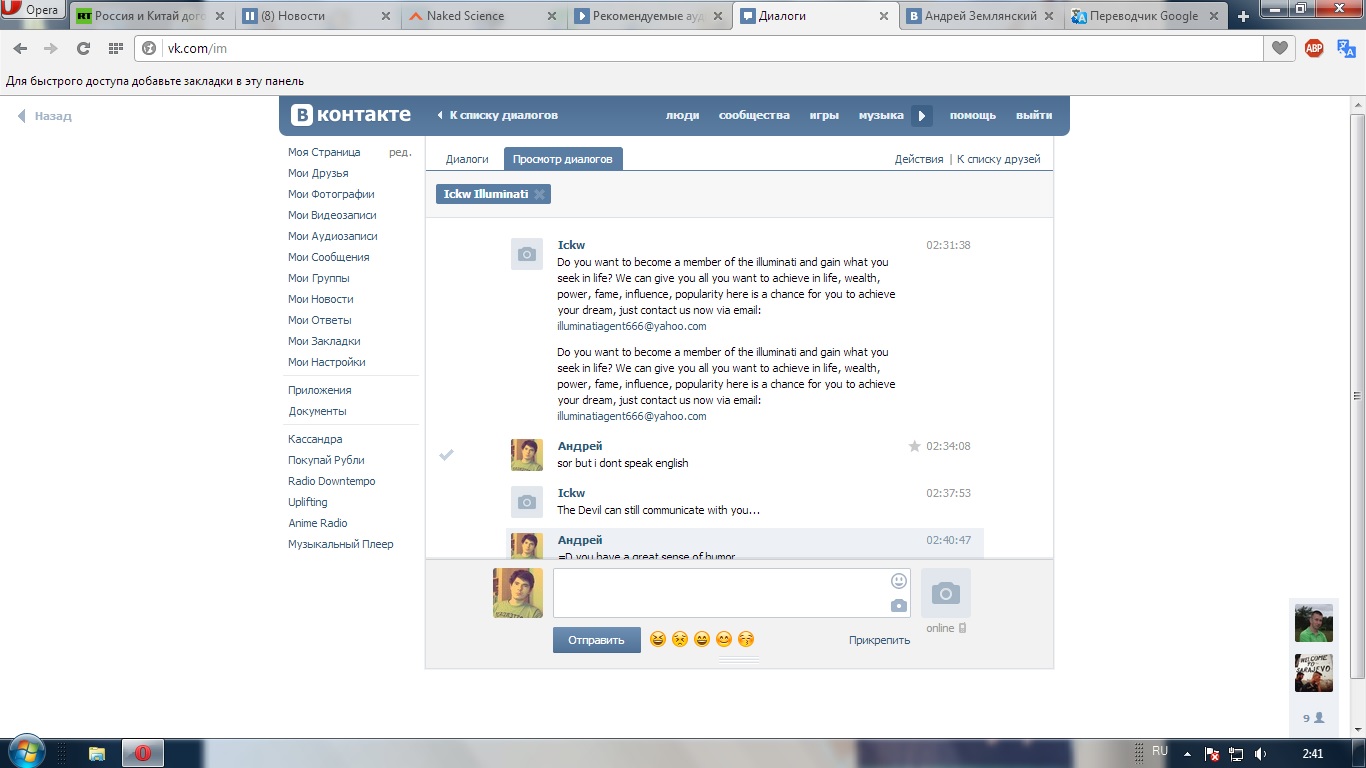Open Мои Сообщения in the sidebar
Screen dimensions: 1366x768
[329, 257]
